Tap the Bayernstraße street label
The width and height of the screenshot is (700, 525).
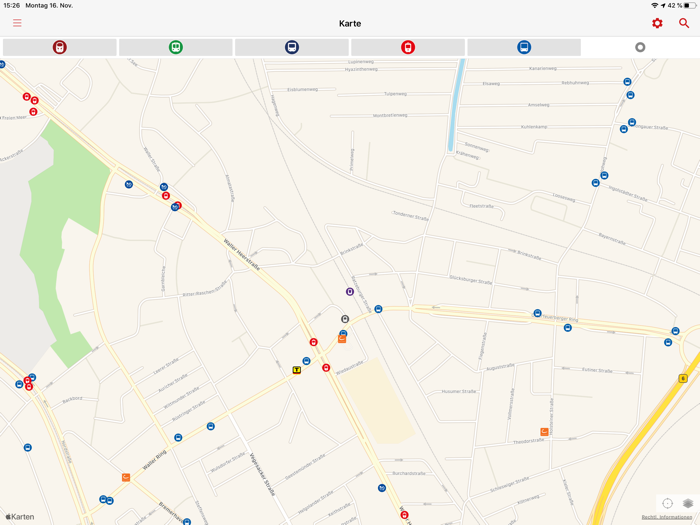[x=612, y=239]
